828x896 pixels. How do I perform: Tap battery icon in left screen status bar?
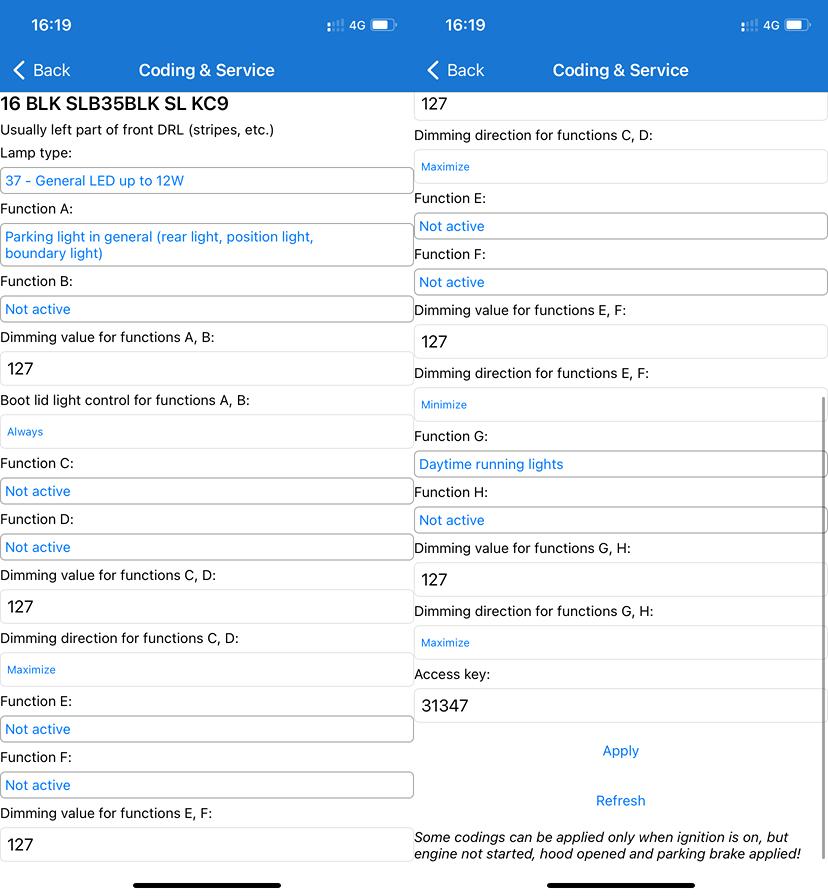[x=384, y=25]
